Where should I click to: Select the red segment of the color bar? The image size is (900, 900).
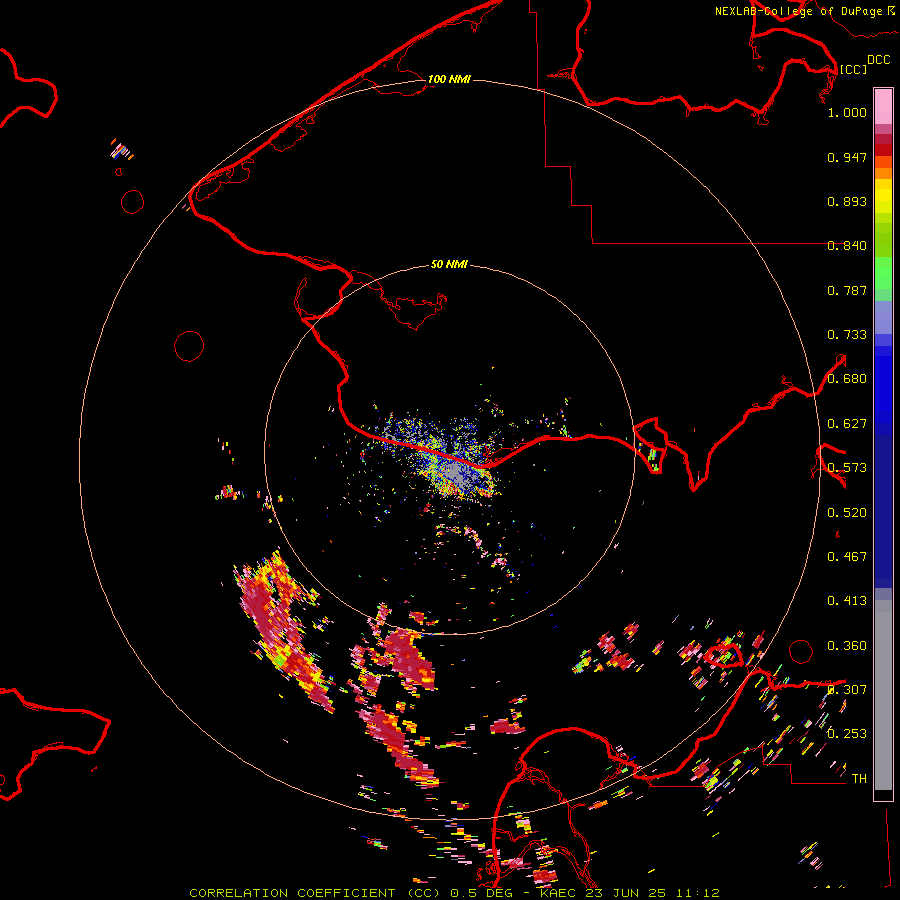tap(883, 150)
